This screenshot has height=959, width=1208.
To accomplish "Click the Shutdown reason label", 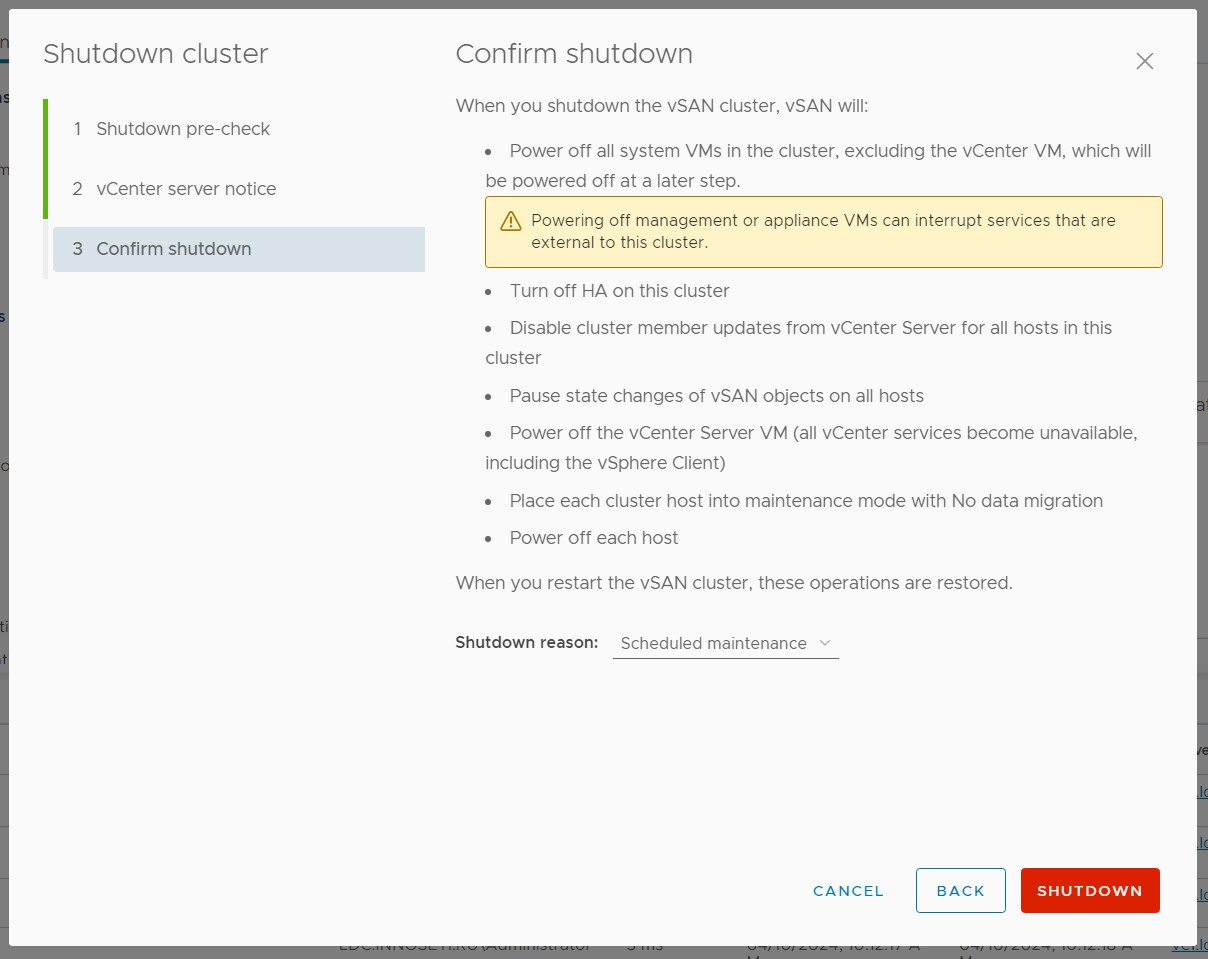I will 526,642.
